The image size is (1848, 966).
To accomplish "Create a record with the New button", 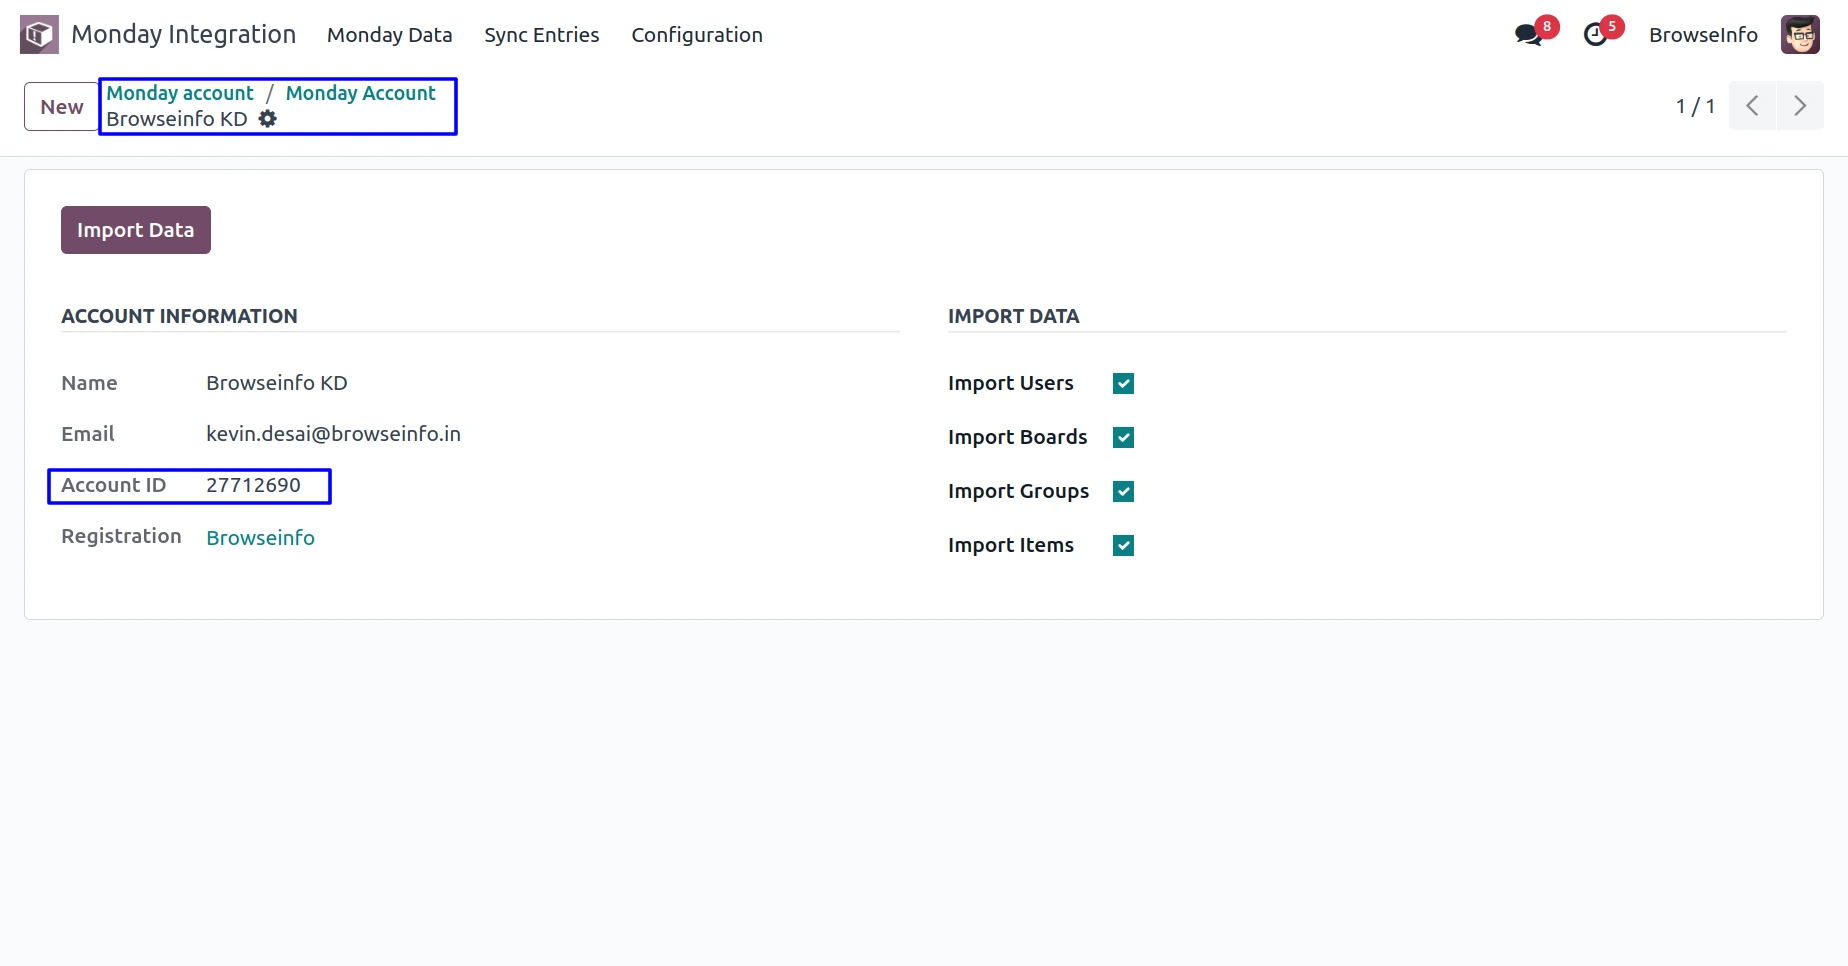I will click(x=61, y=107).
